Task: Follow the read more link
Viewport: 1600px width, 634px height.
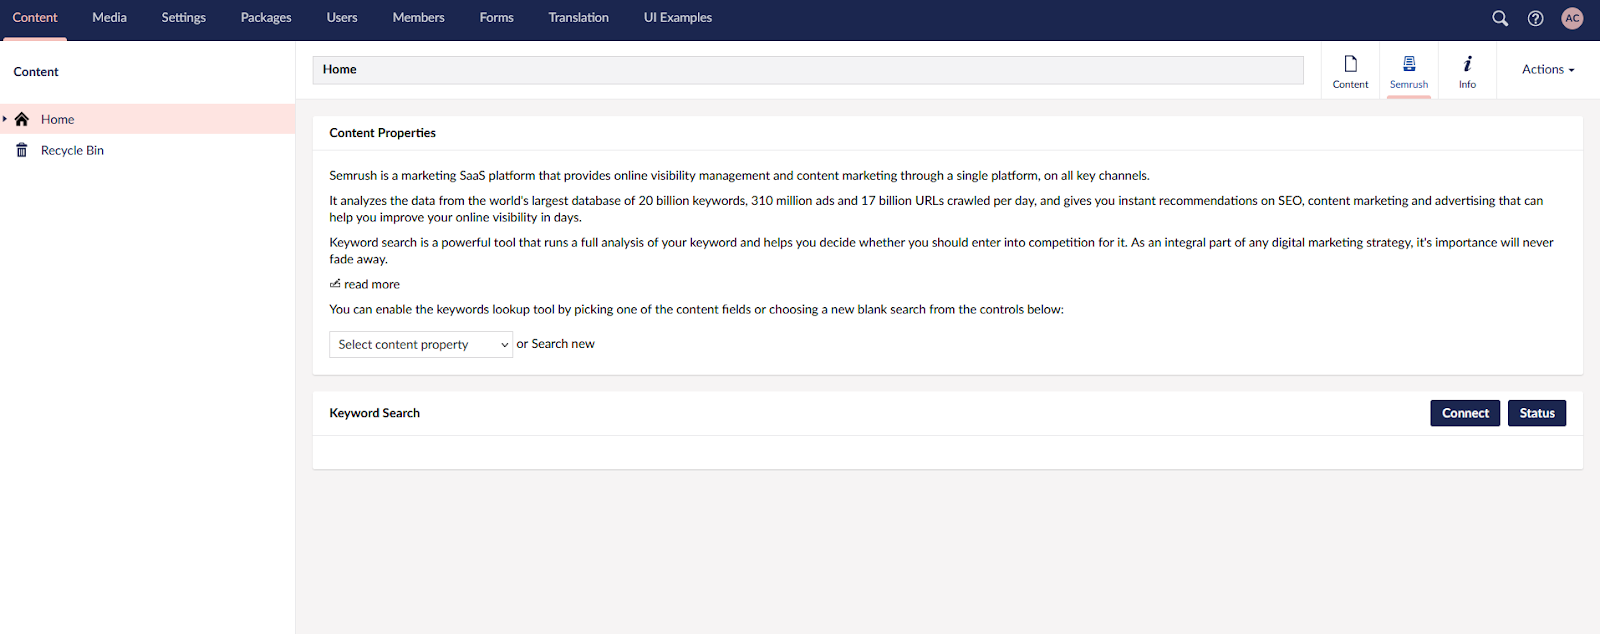Action: coord(372,284)
